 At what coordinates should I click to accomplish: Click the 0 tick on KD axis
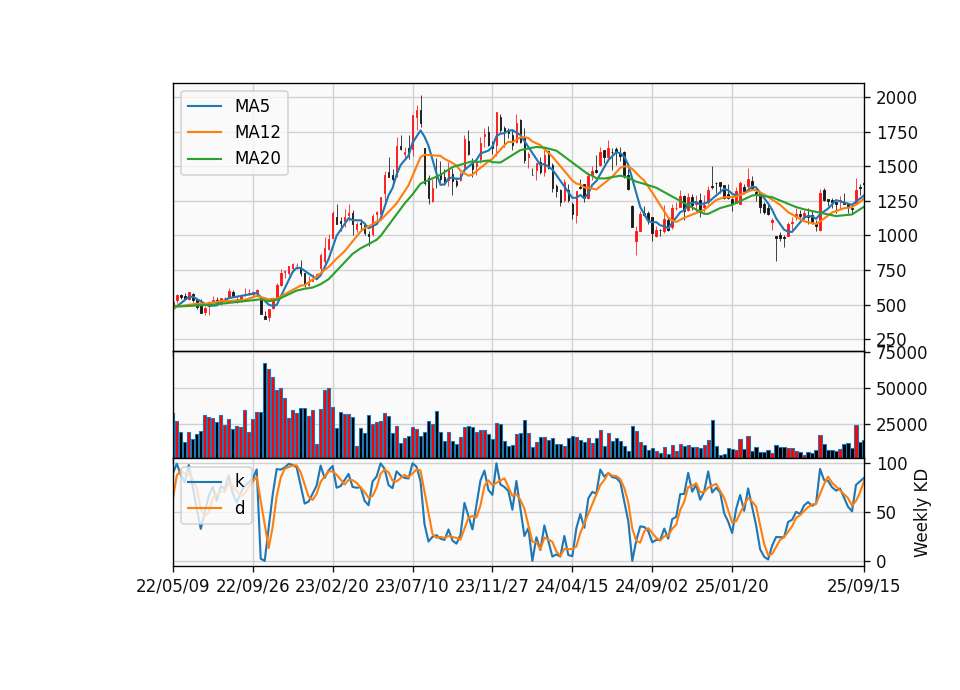[x=881, y=561]
